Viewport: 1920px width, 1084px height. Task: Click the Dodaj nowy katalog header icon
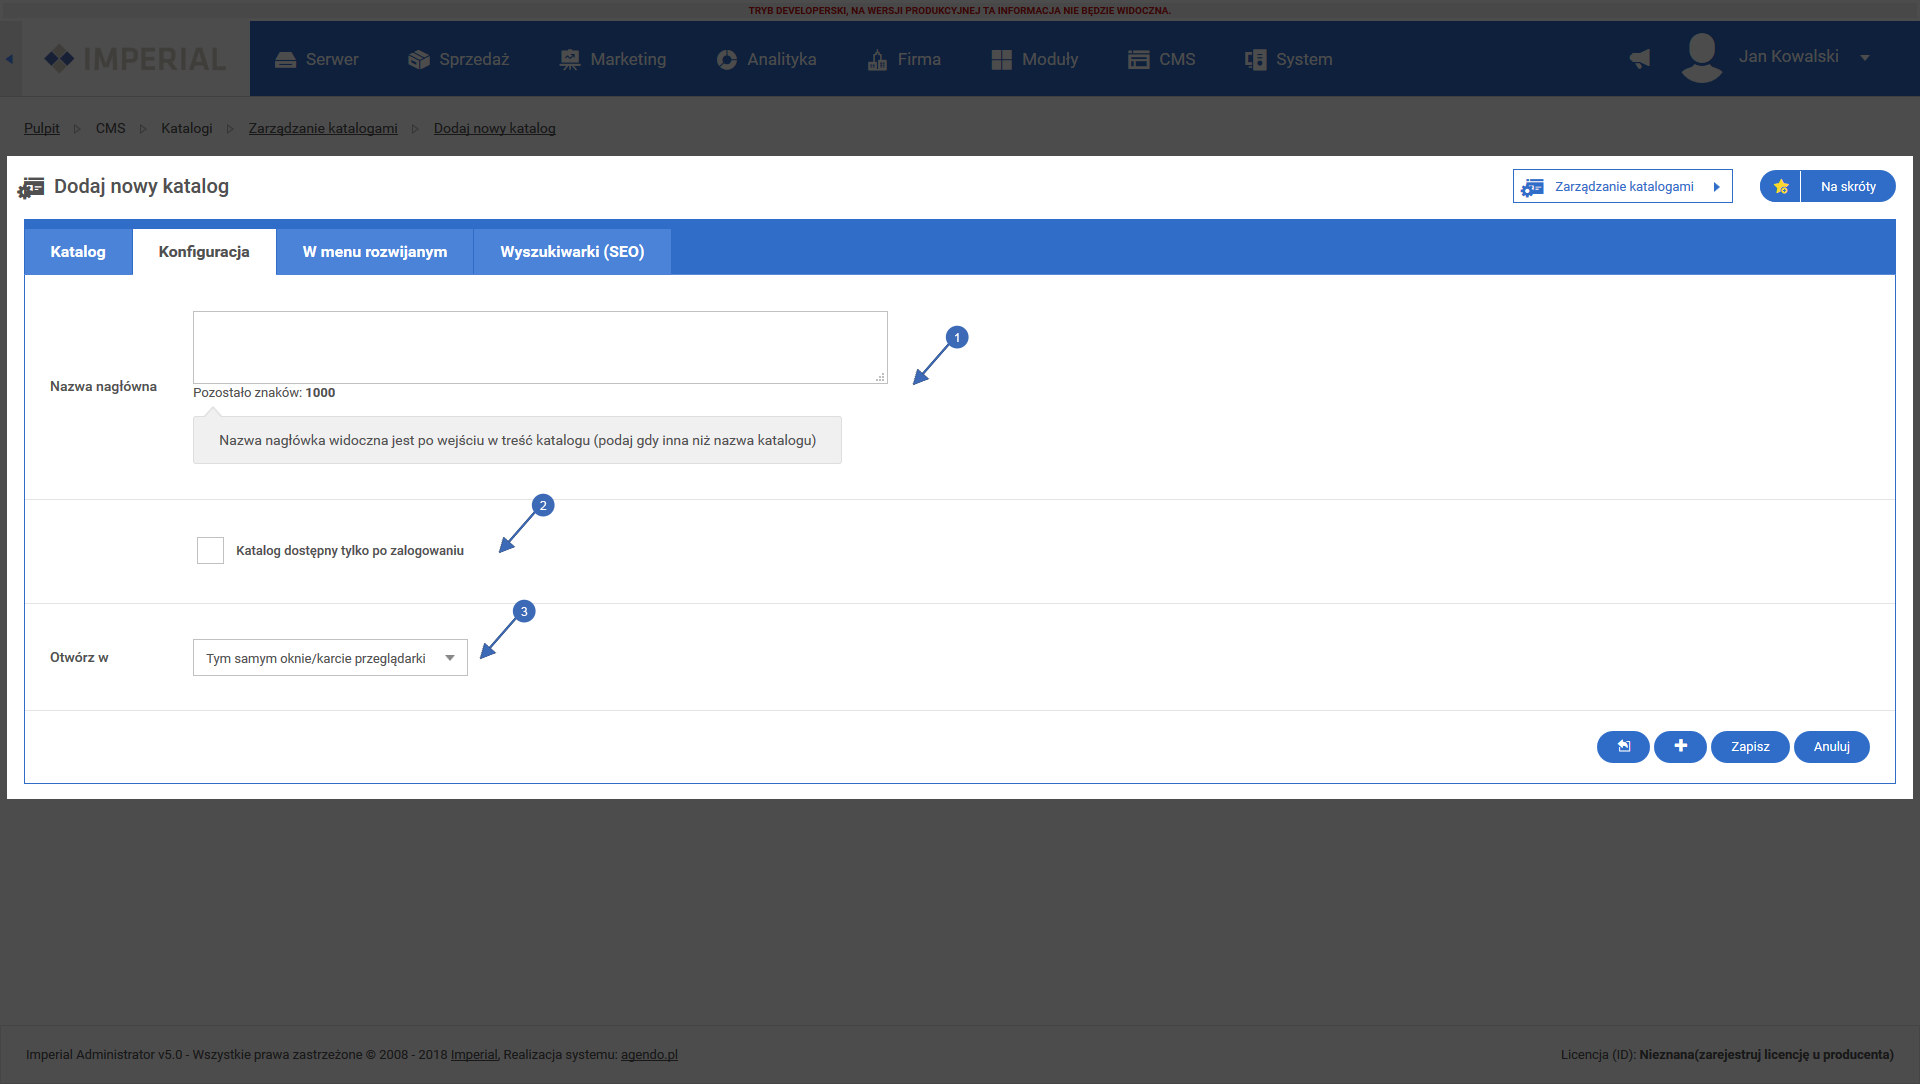(x=31, y=187)
